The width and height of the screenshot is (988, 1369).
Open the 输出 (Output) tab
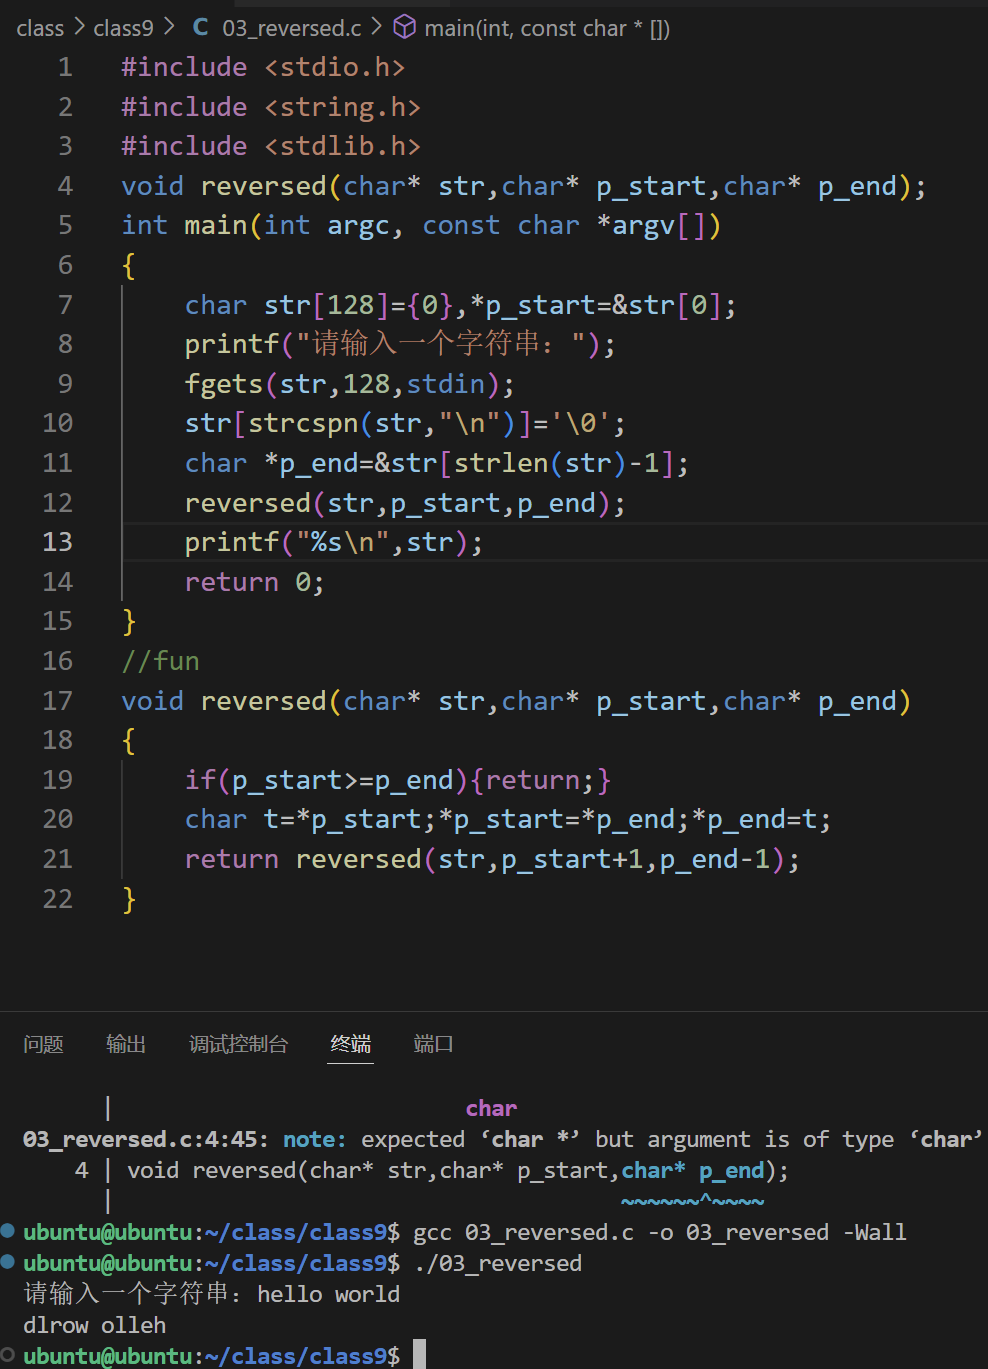tap(125, 1044)
